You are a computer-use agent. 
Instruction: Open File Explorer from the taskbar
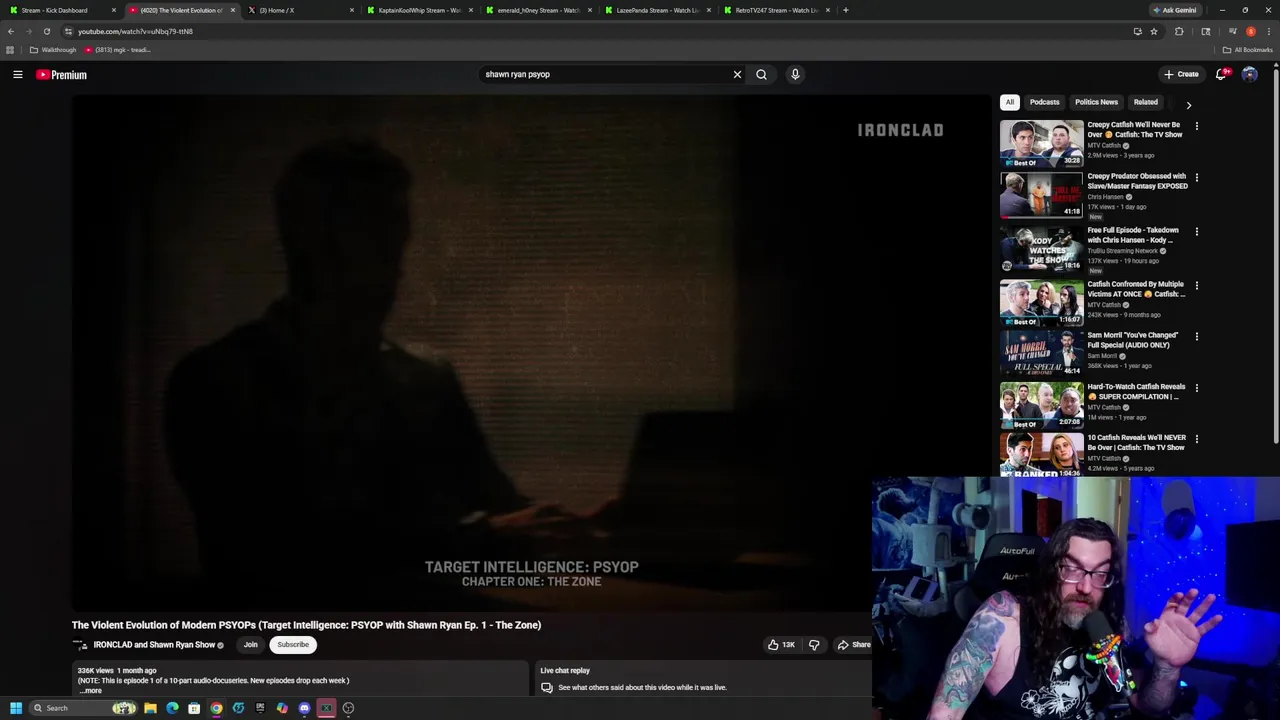[150, 708]
